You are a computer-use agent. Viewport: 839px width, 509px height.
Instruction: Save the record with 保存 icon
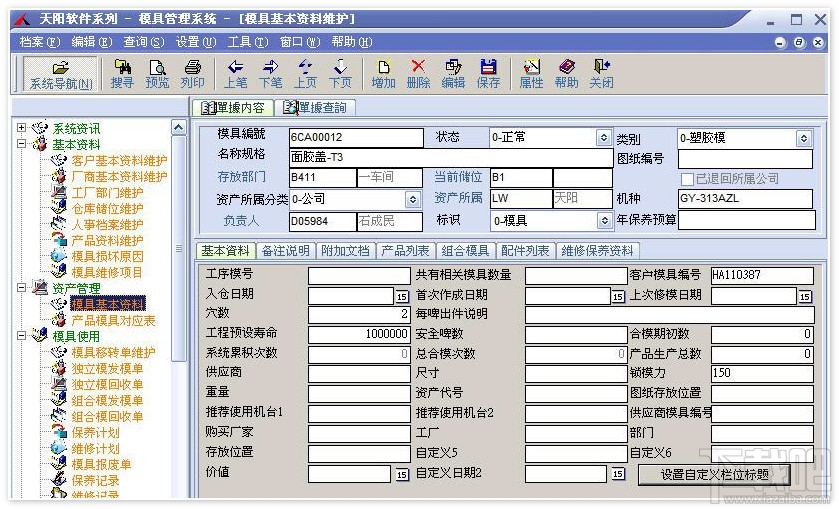[488, 74]
